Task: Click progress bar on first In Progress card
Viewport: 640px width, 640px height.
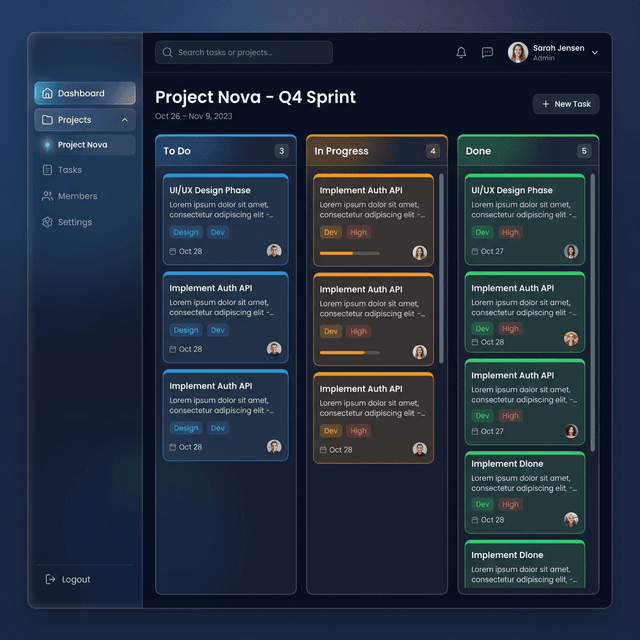Action: pyautogui.click(x=349, y=253)
